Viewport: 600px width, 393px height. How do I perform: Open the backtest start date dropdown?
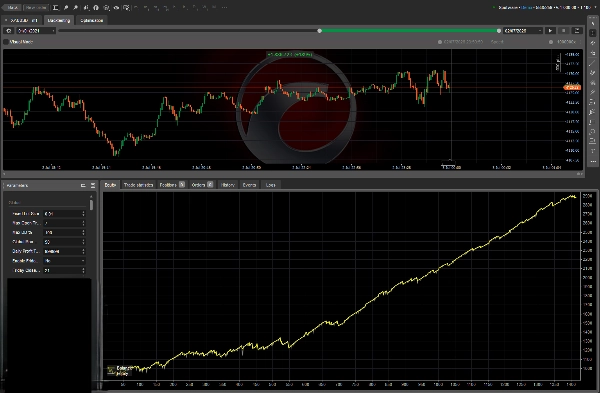click(36, 31)
